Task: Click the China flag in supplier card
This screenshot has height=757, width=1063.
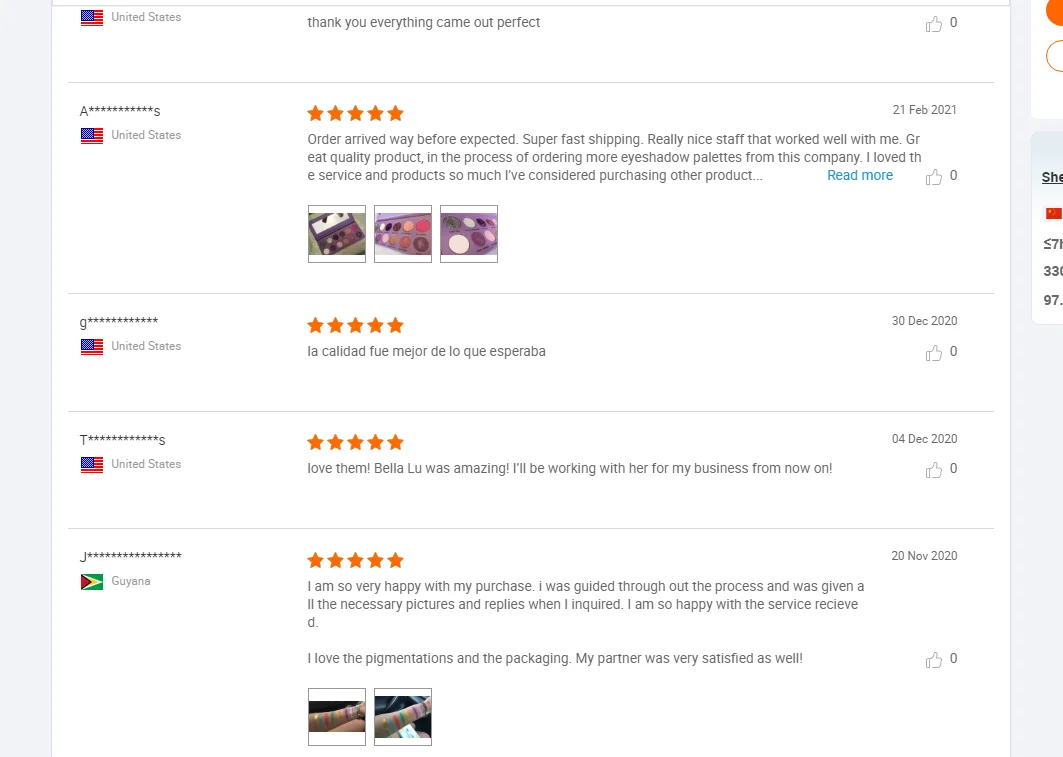Action: (x=1054, y=213)
